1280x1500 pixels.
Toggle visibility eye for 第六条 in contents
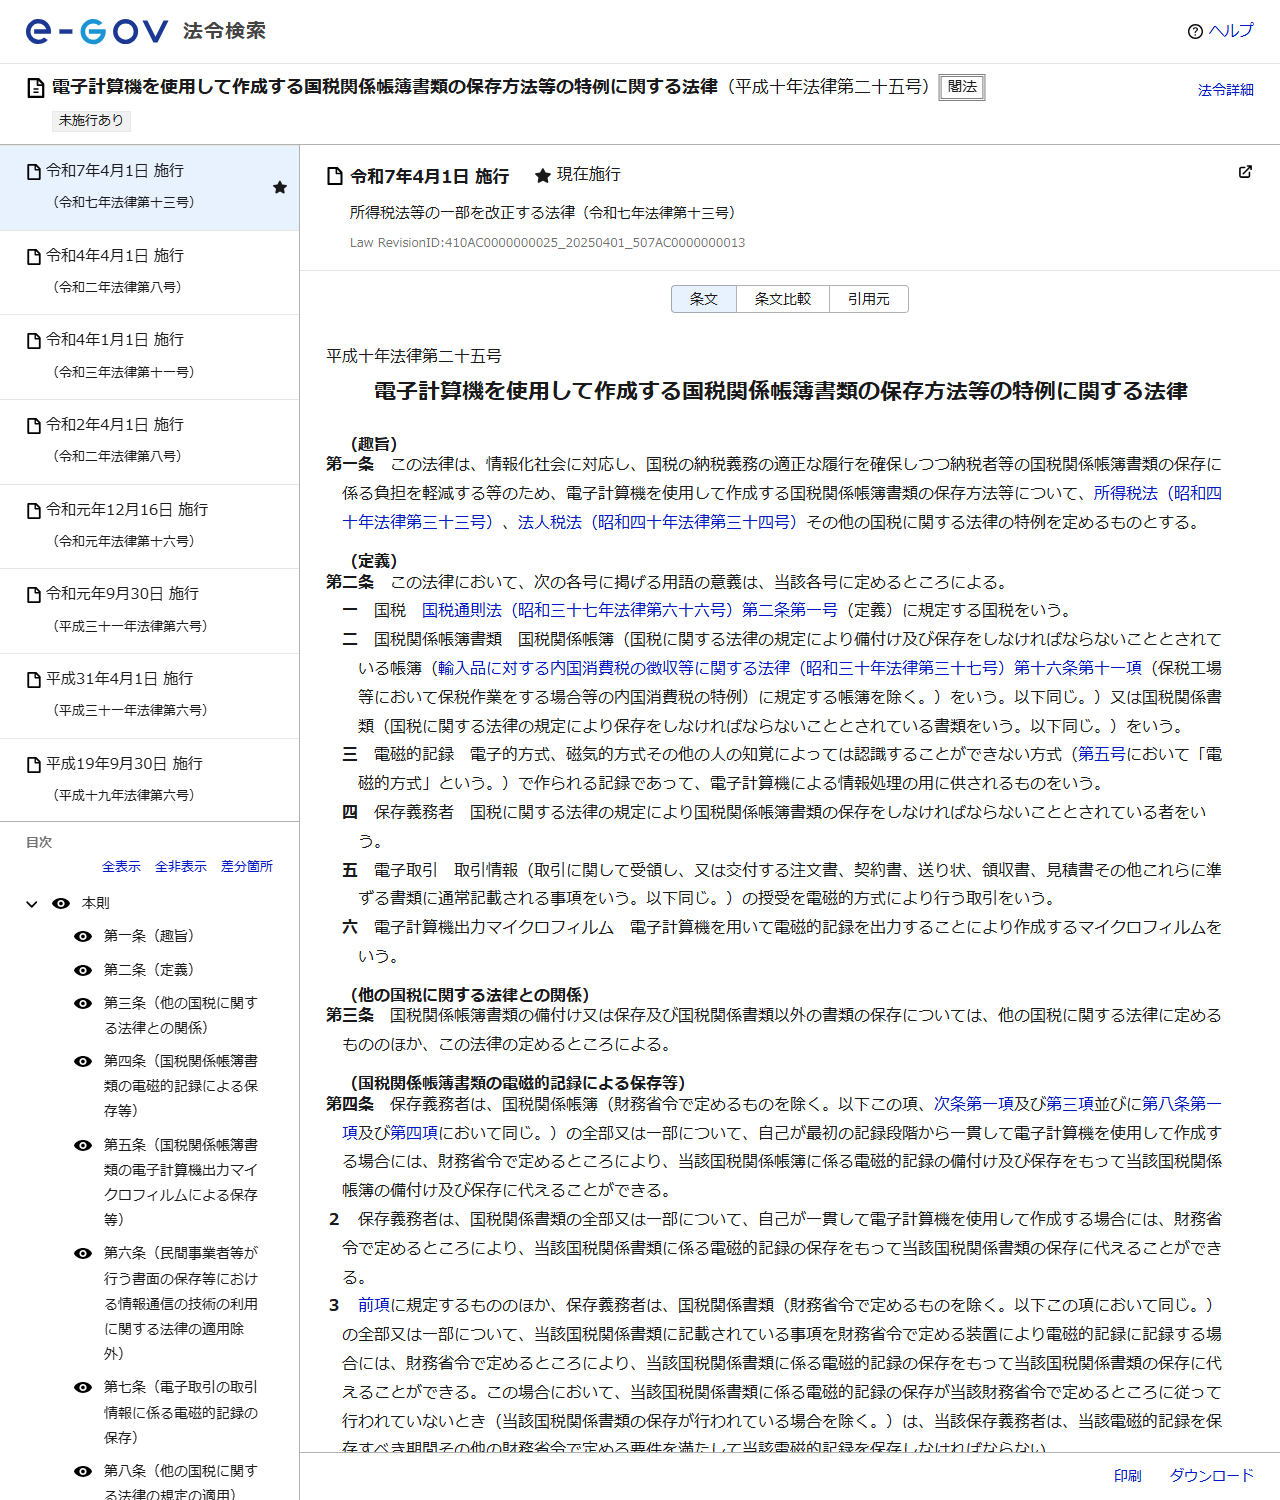[x=83, y=1253]
